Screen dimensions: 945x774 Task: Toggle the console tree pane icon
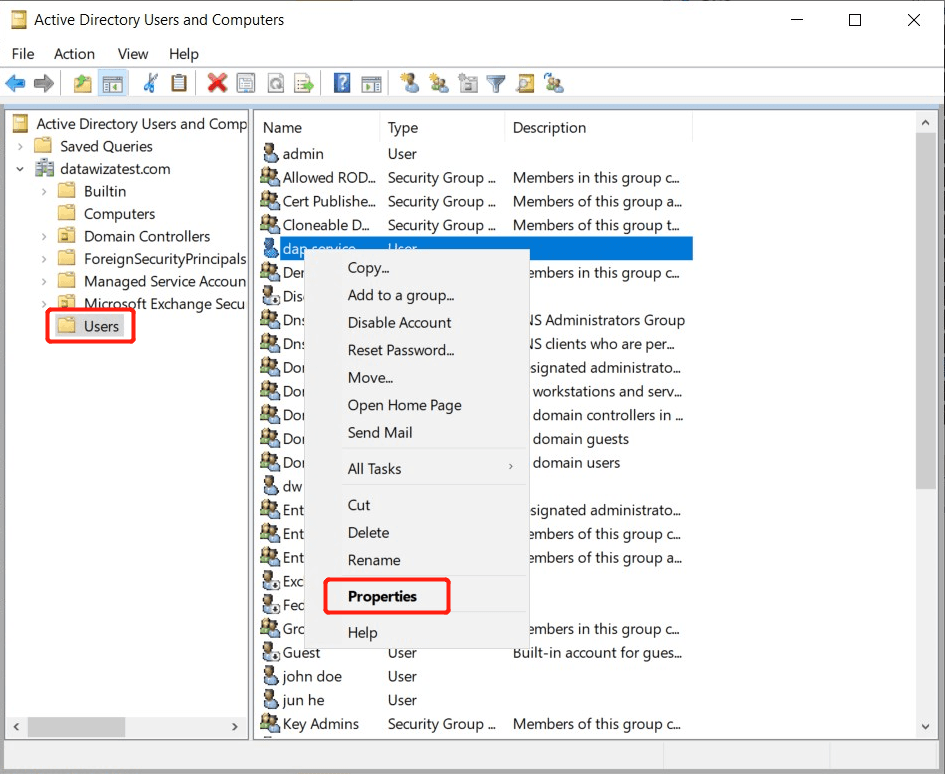click(113, 83)
